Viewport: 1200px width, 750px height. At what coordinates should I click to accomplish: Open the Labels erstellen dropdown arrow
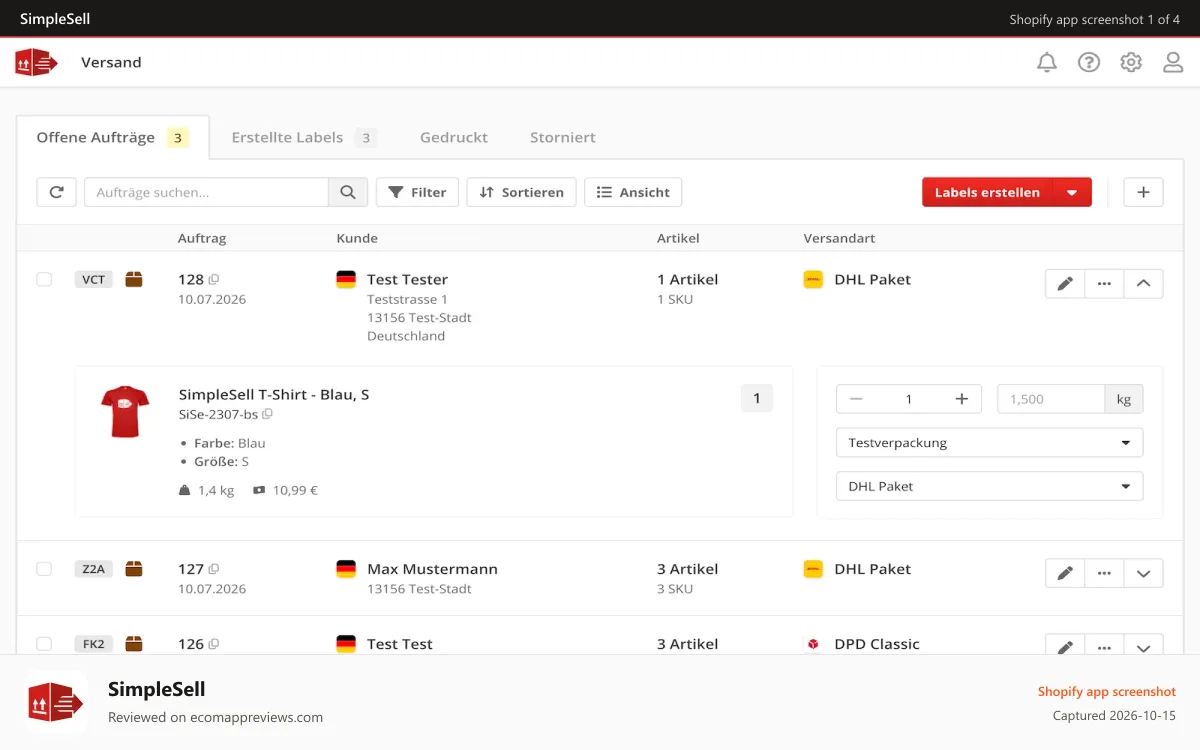click(x=1072, y=192)
